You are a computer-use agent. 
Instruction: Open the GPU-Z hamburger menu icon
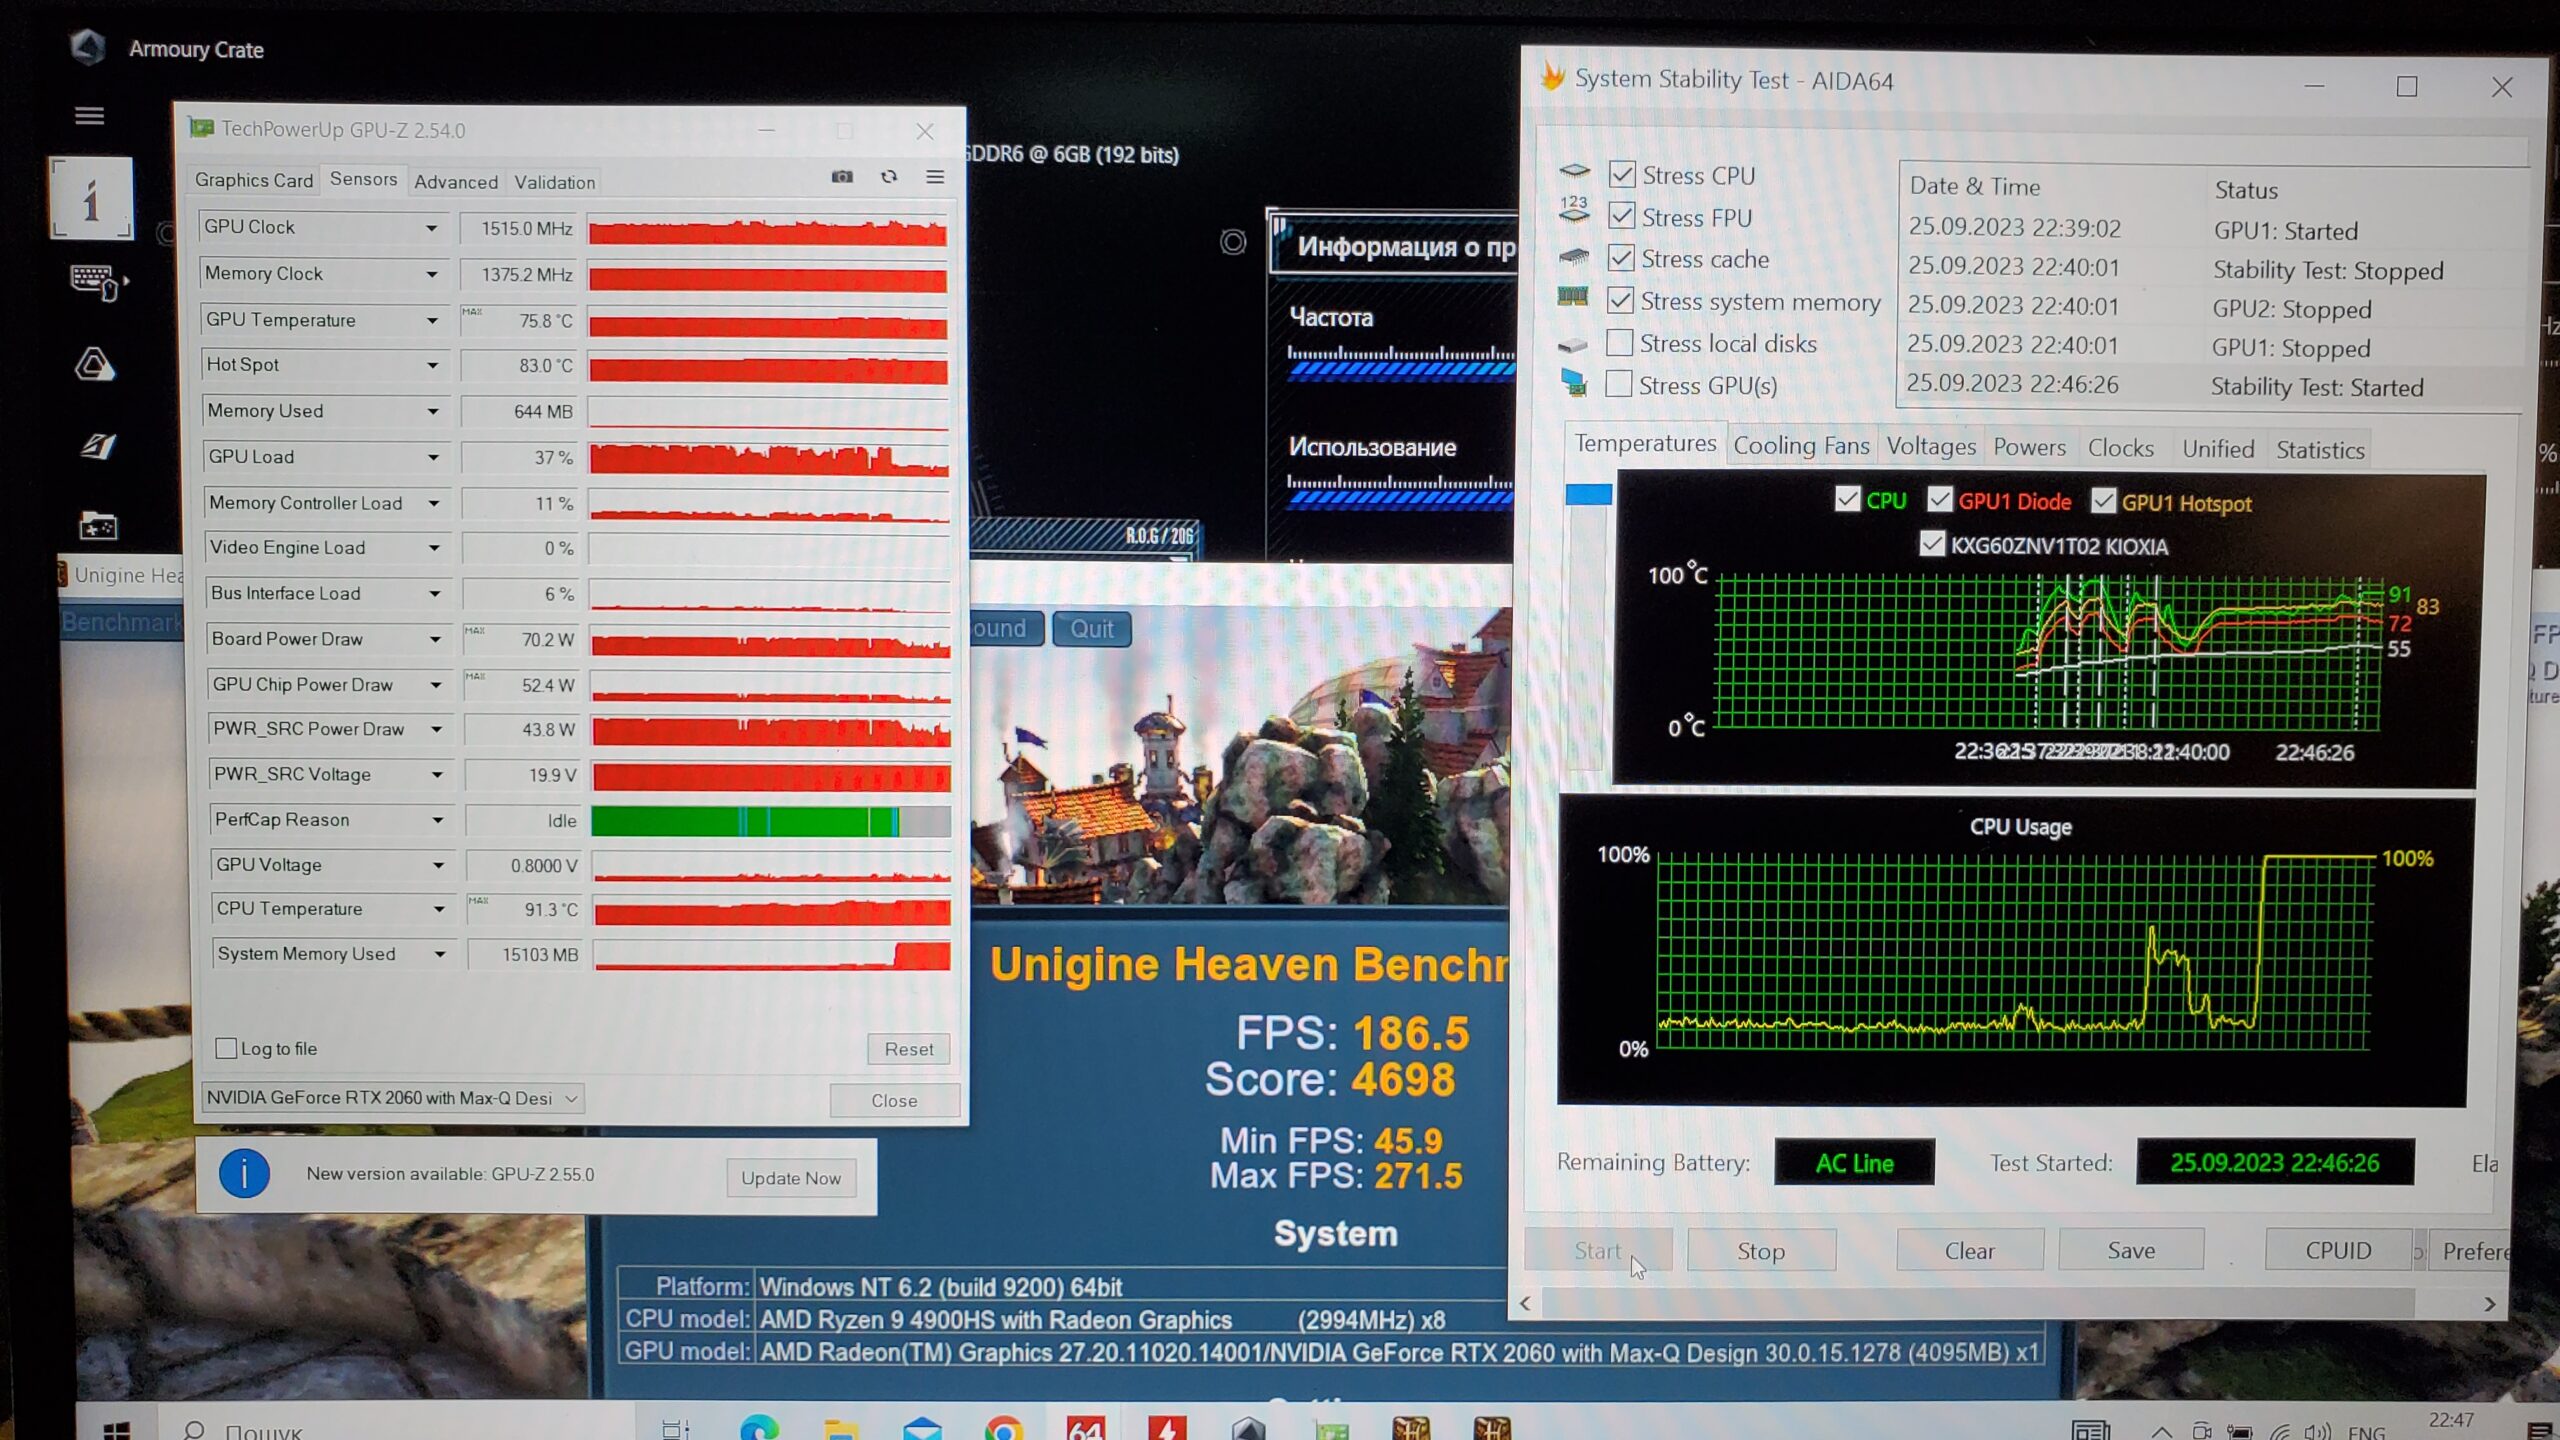tap(935, 177)
